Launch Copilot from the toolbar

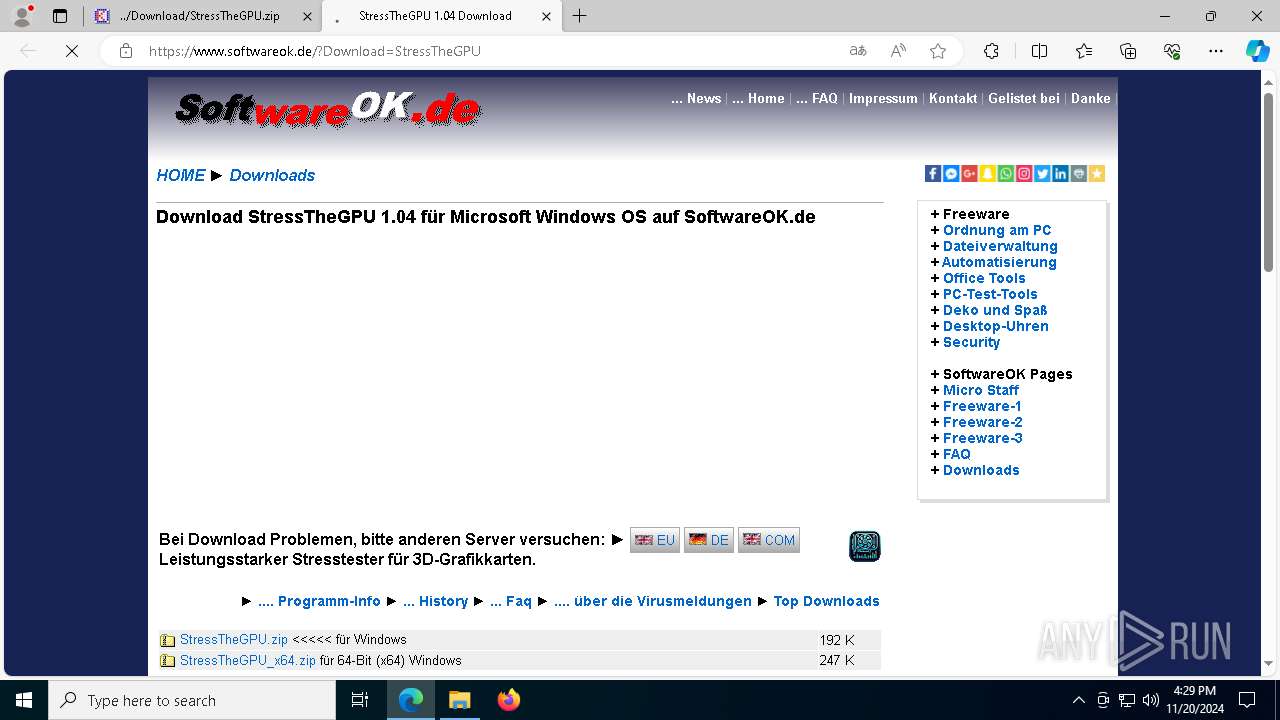click(1257, 51)
